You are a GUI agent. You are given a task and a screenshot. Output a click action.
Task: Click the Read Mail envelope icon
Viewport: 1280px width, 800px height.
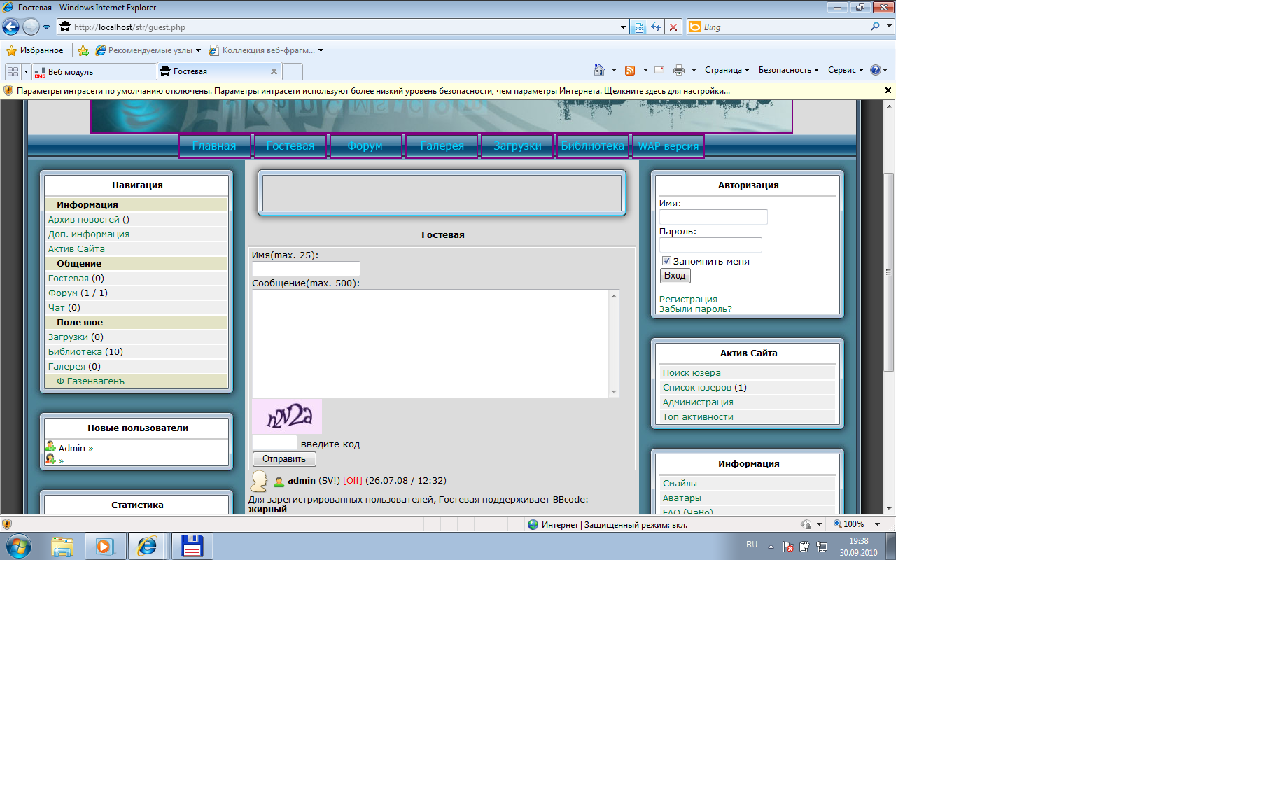[x=658, y=71]
